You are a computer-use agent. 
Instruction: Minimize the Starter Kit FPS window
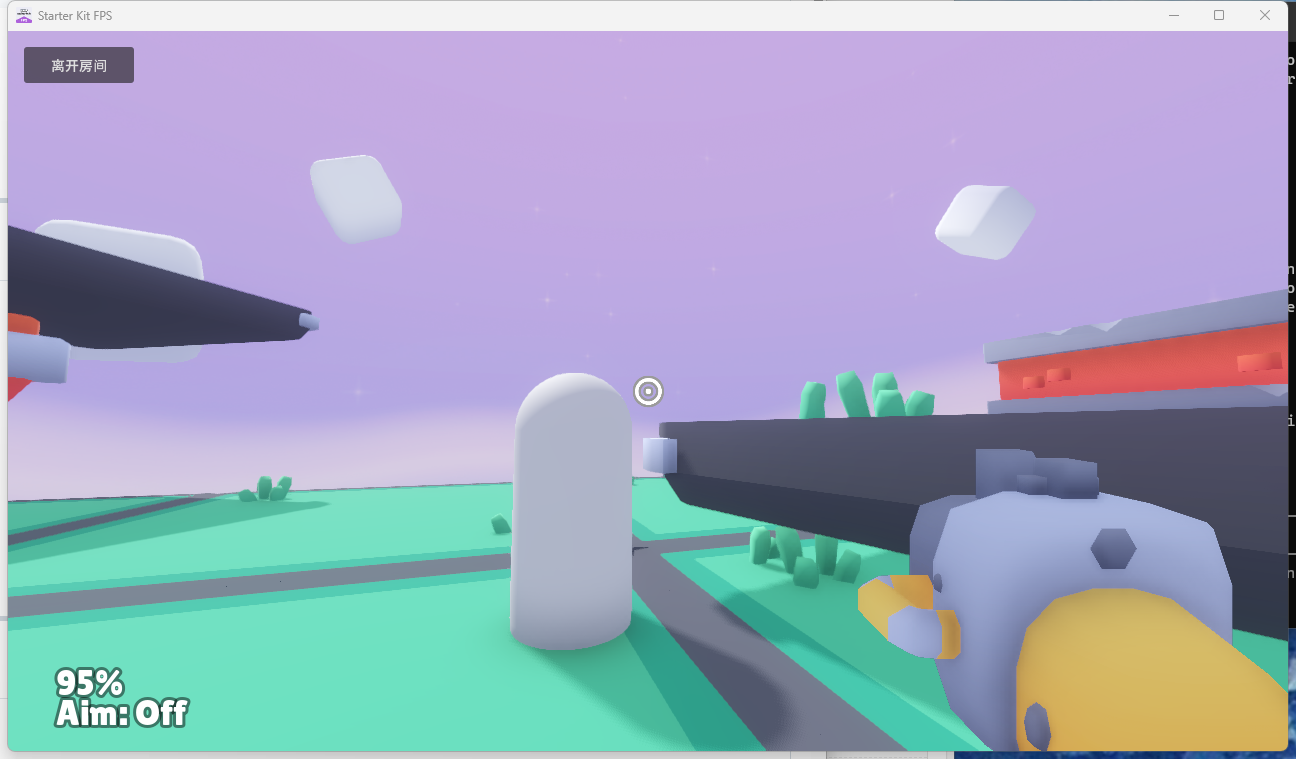point(1172,15)
